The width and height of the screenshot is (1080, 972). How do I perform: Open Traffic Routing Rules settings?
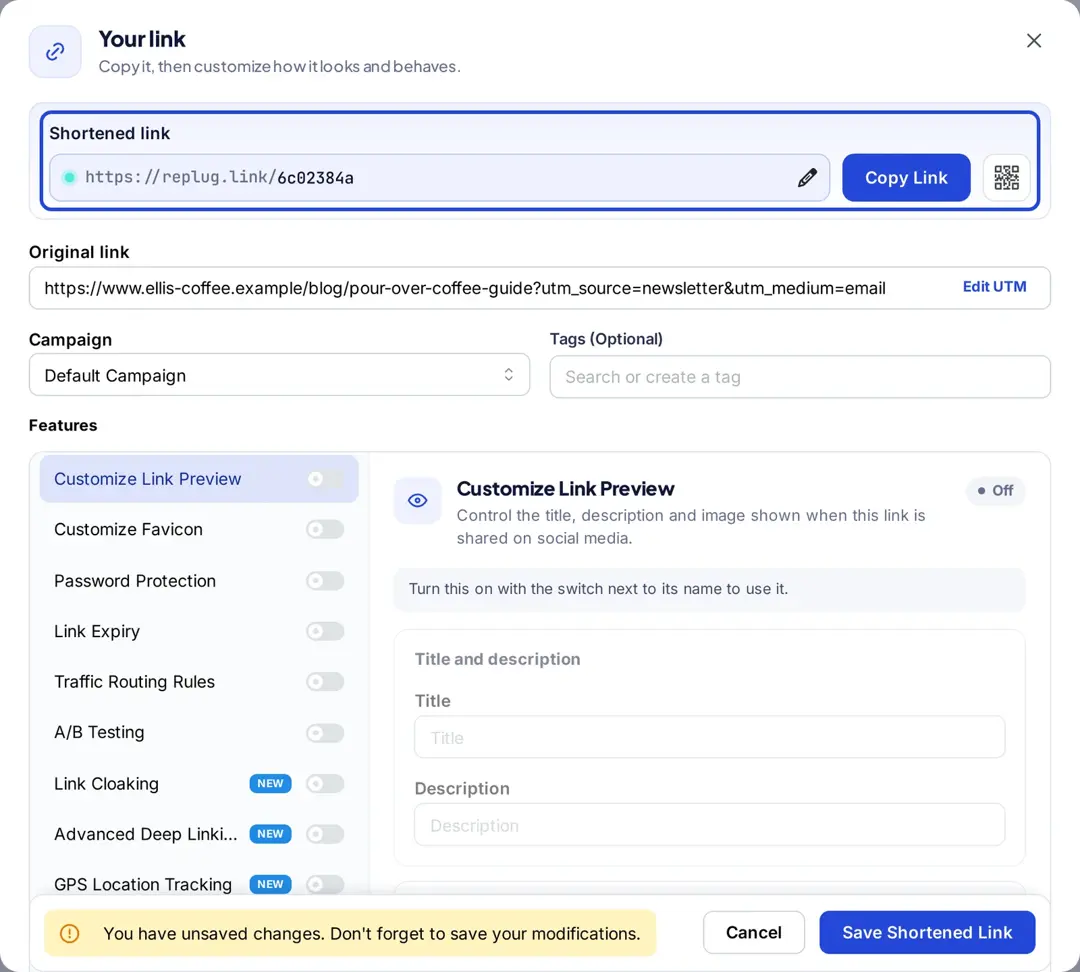(x=199, y=681)
